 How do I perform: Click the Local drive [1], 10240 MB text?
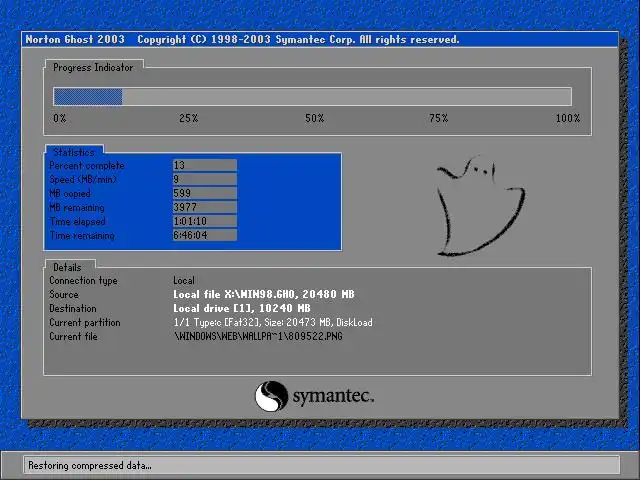[242, 308]
